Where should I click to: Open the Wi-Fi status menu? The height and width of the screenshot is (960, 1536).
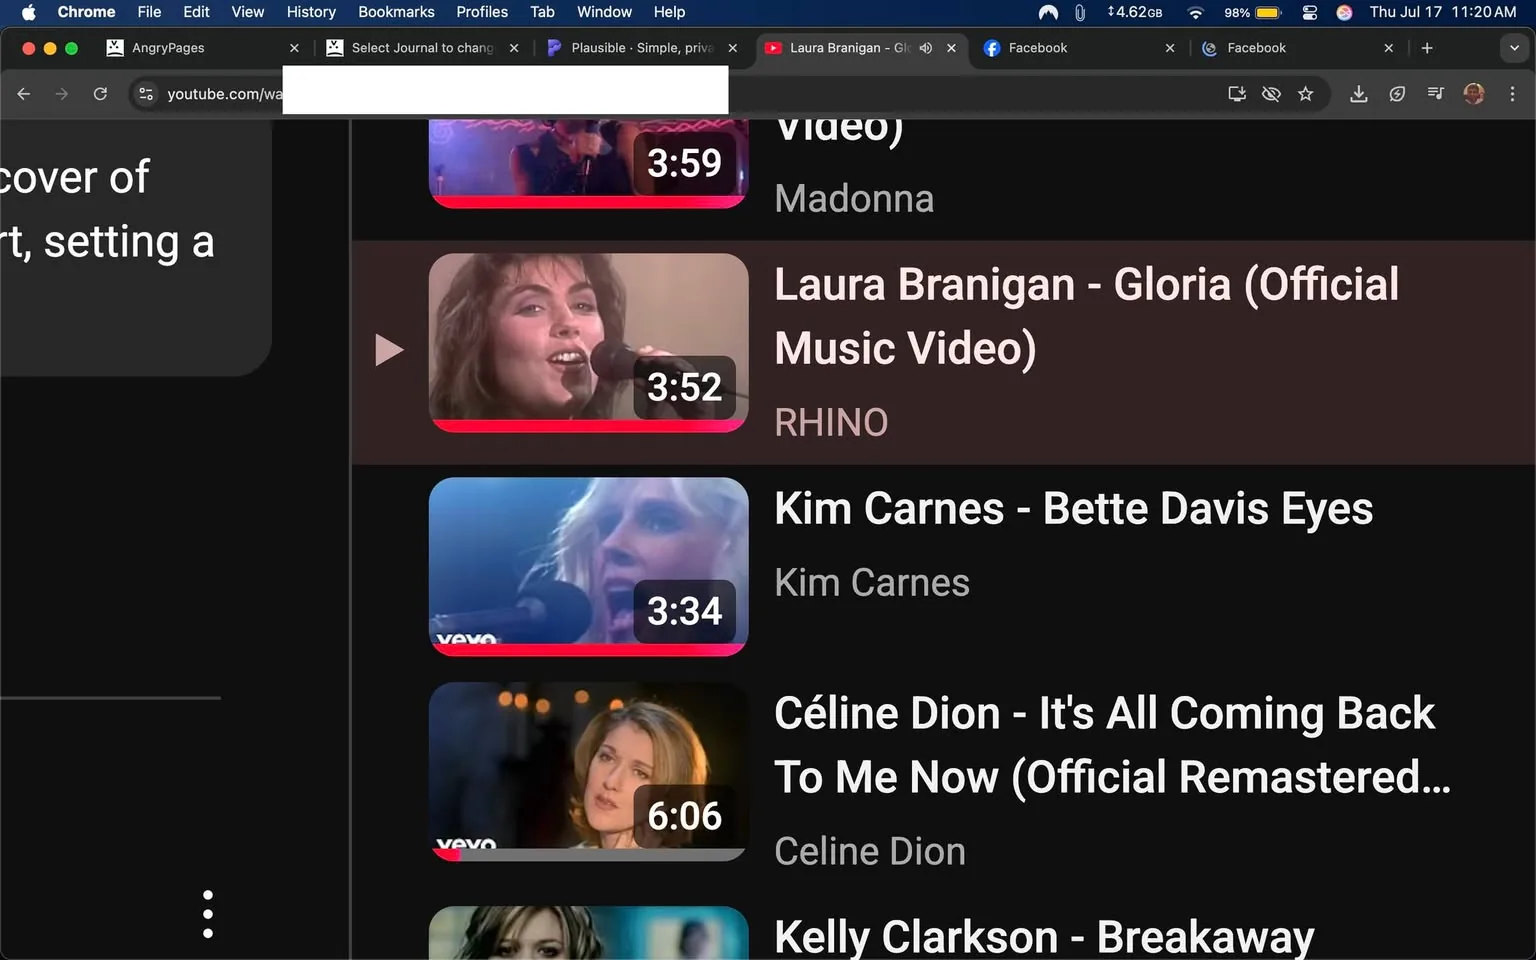click(x=1195, y=13)
